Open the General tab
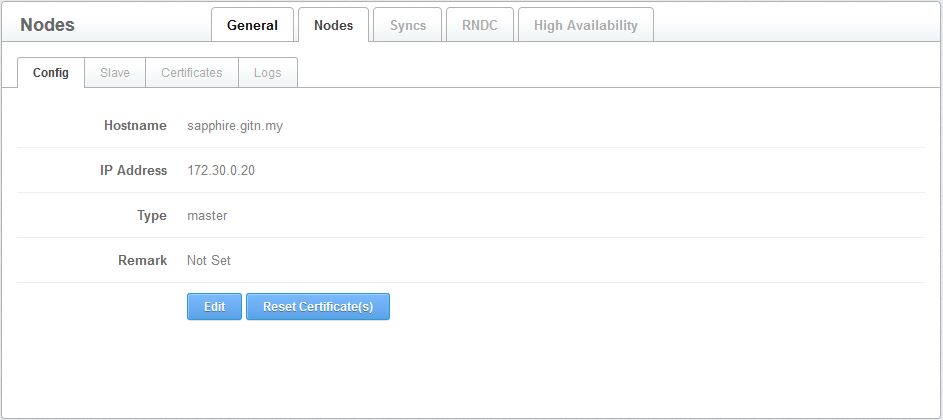This screenshot has width=943, height=420. (252, 25)
